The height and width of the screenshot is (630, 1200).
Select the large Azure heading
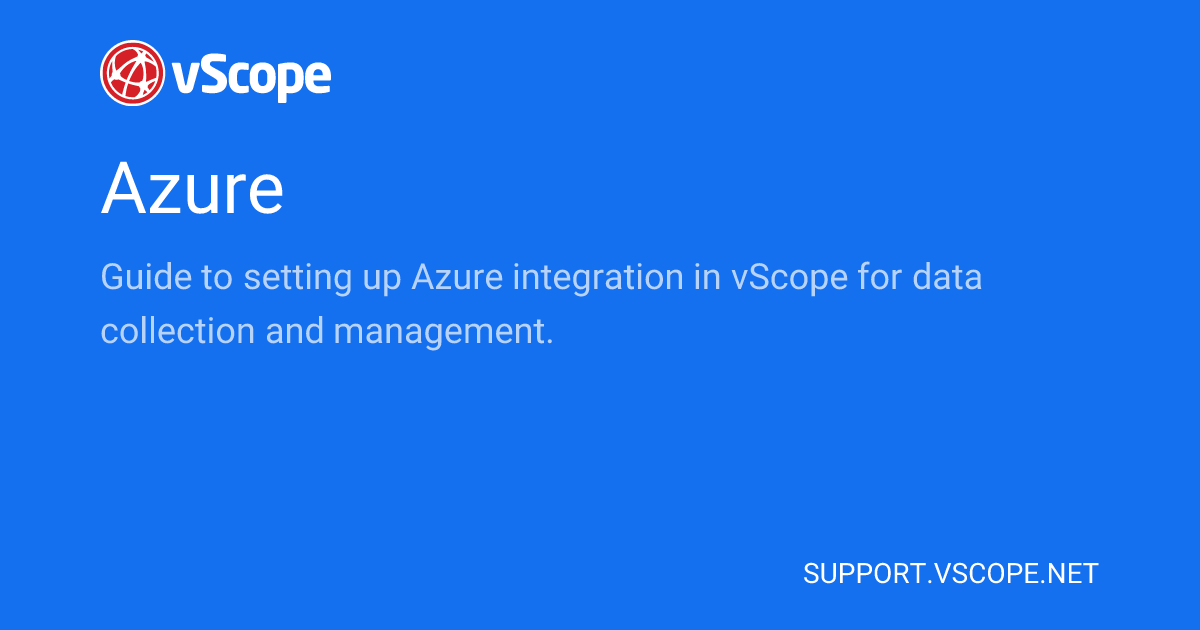point(192,189)
